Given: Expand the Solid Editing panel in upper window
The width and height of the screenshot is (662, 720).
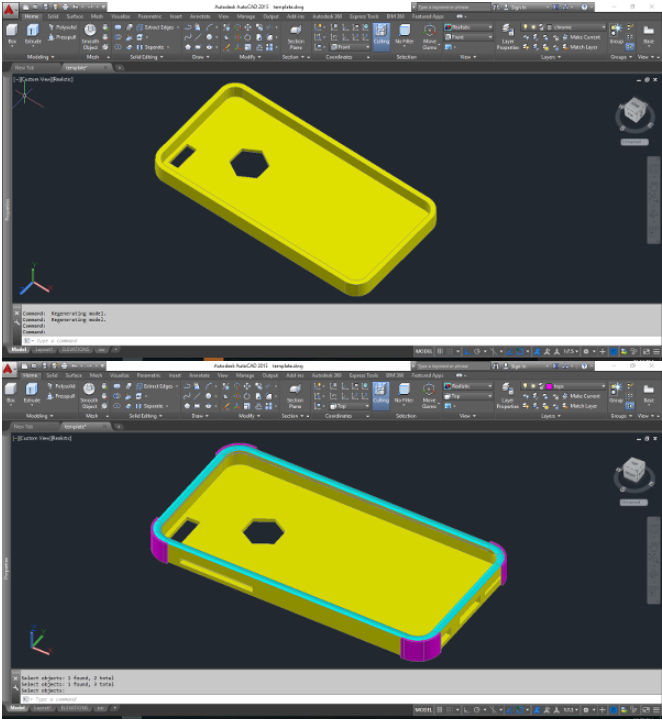Looking at the screenshot, I should (x=146, y=57).
